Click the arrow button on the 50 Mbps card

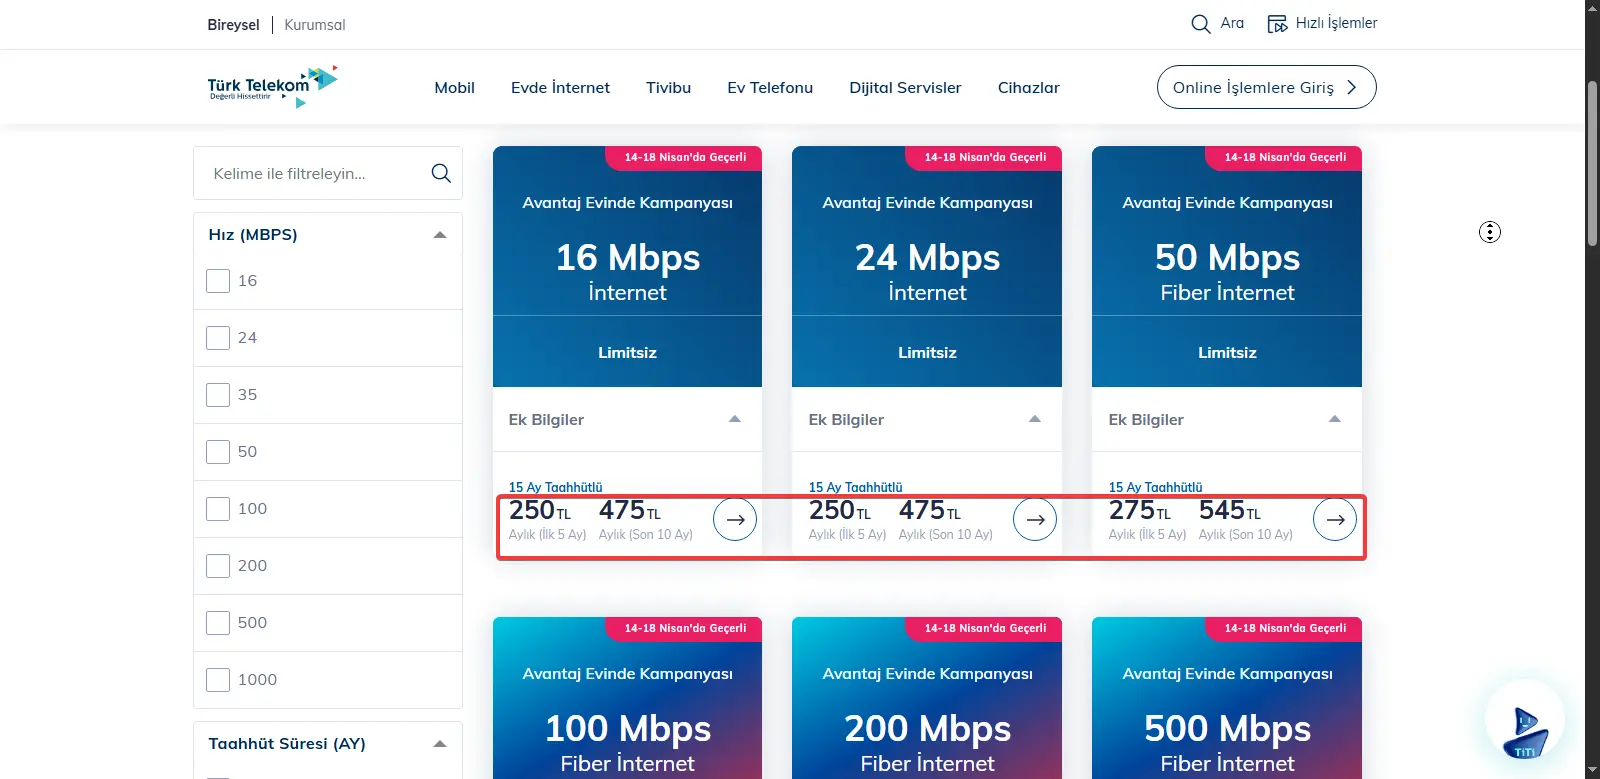tap(1335, 519)
